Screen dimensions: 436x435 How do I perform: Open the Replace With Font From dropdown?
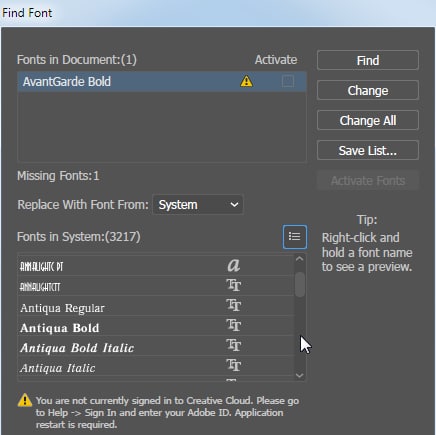tap(198, 204)
